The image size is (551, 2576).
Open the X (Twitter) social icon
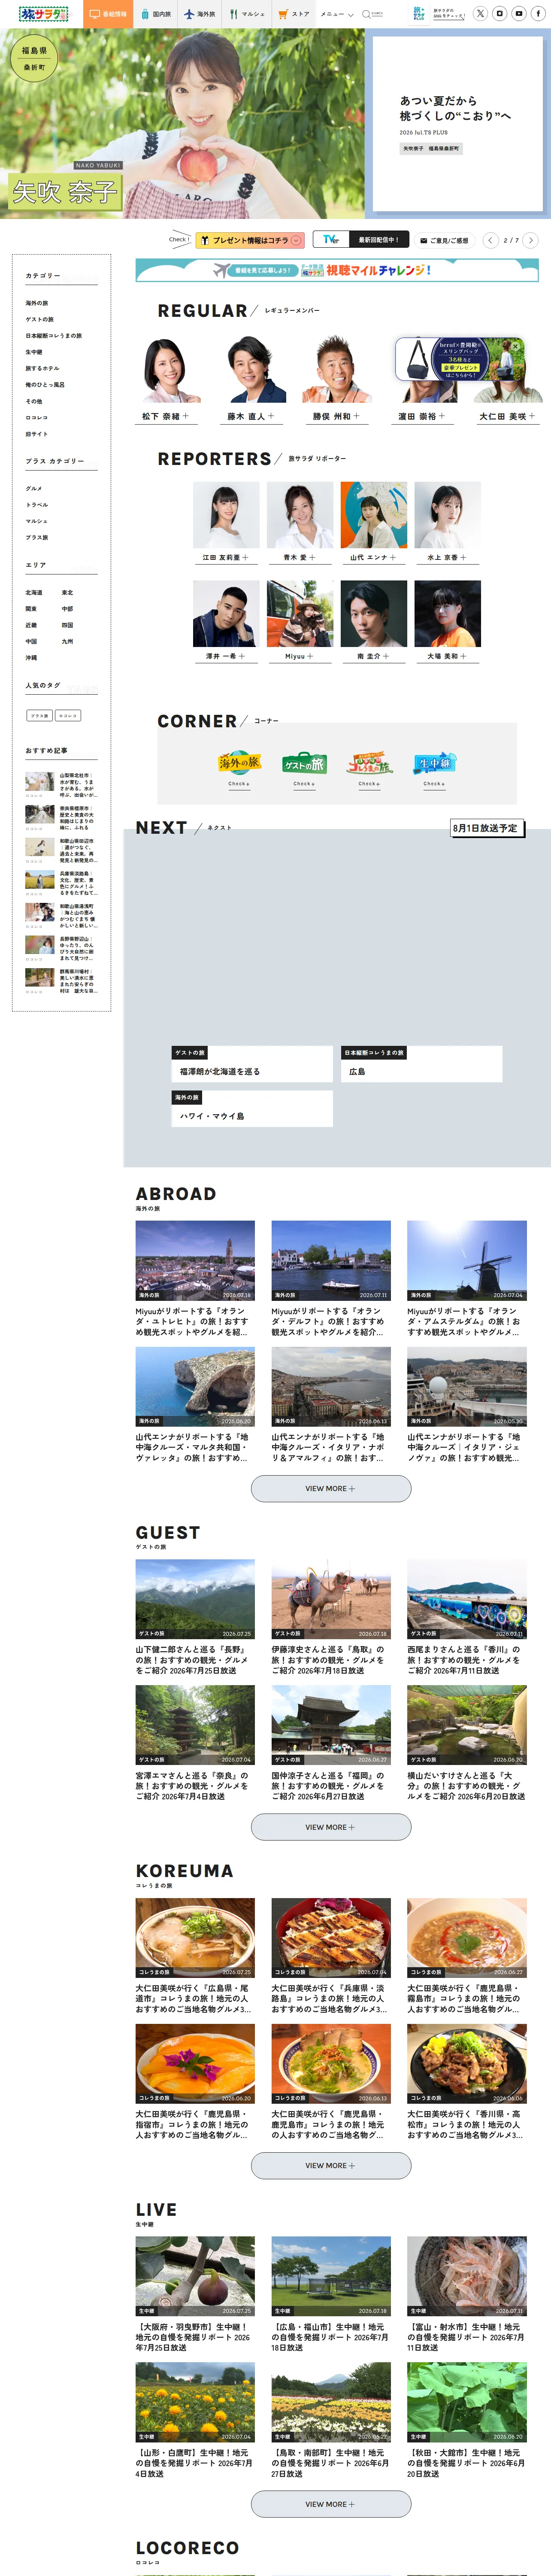point(480,14)
